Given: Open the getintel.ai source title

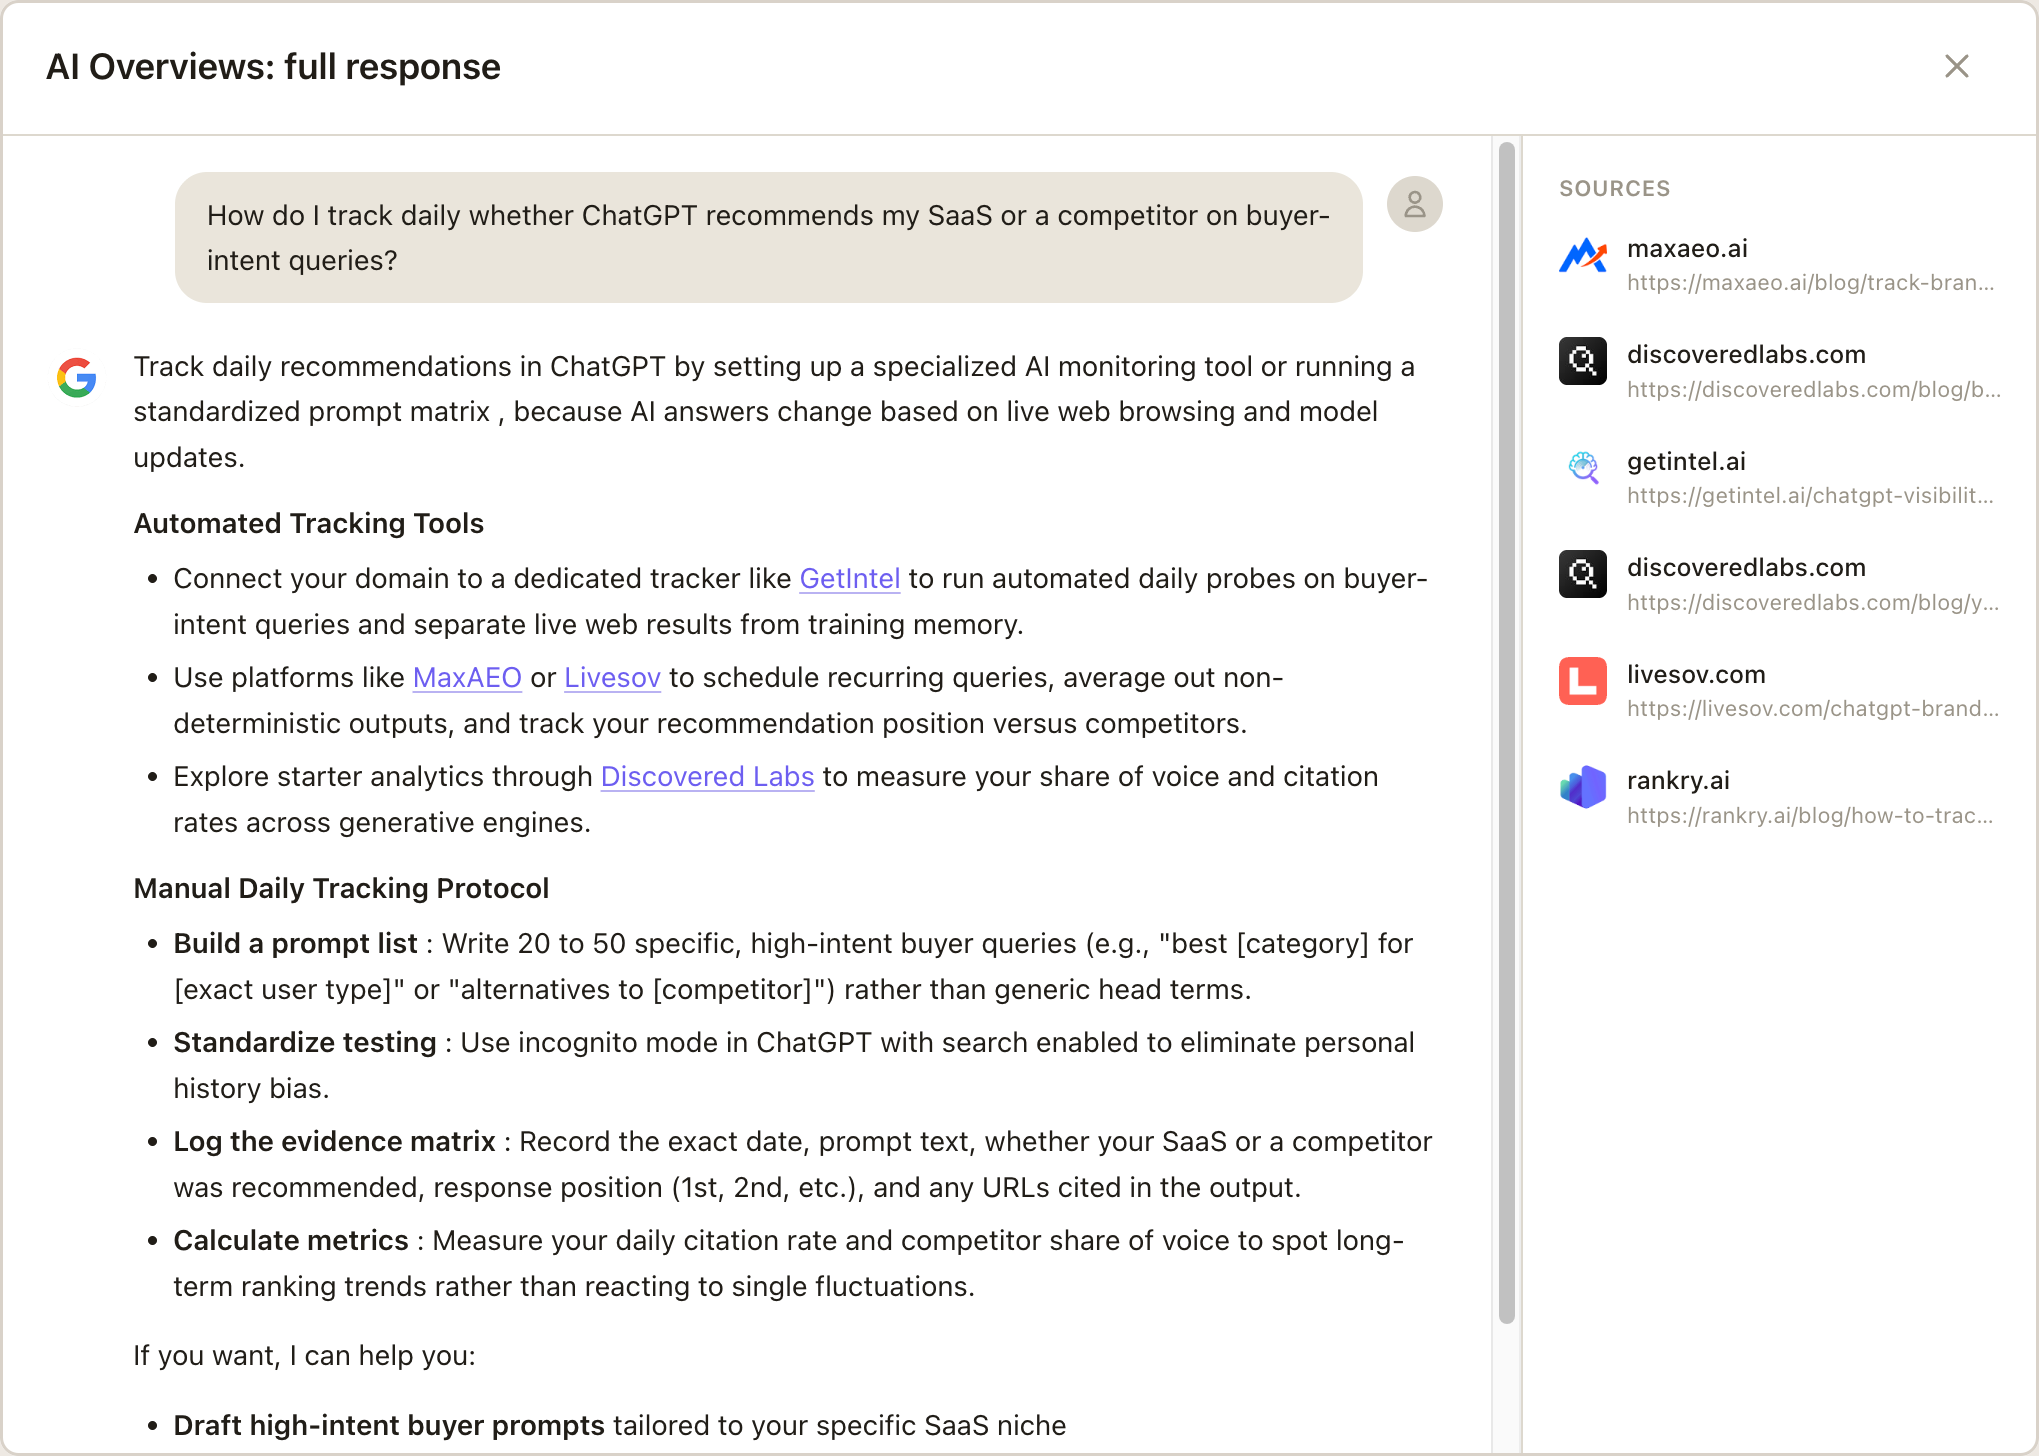Looking at the screenshot, I should [x=1686, y=461].
